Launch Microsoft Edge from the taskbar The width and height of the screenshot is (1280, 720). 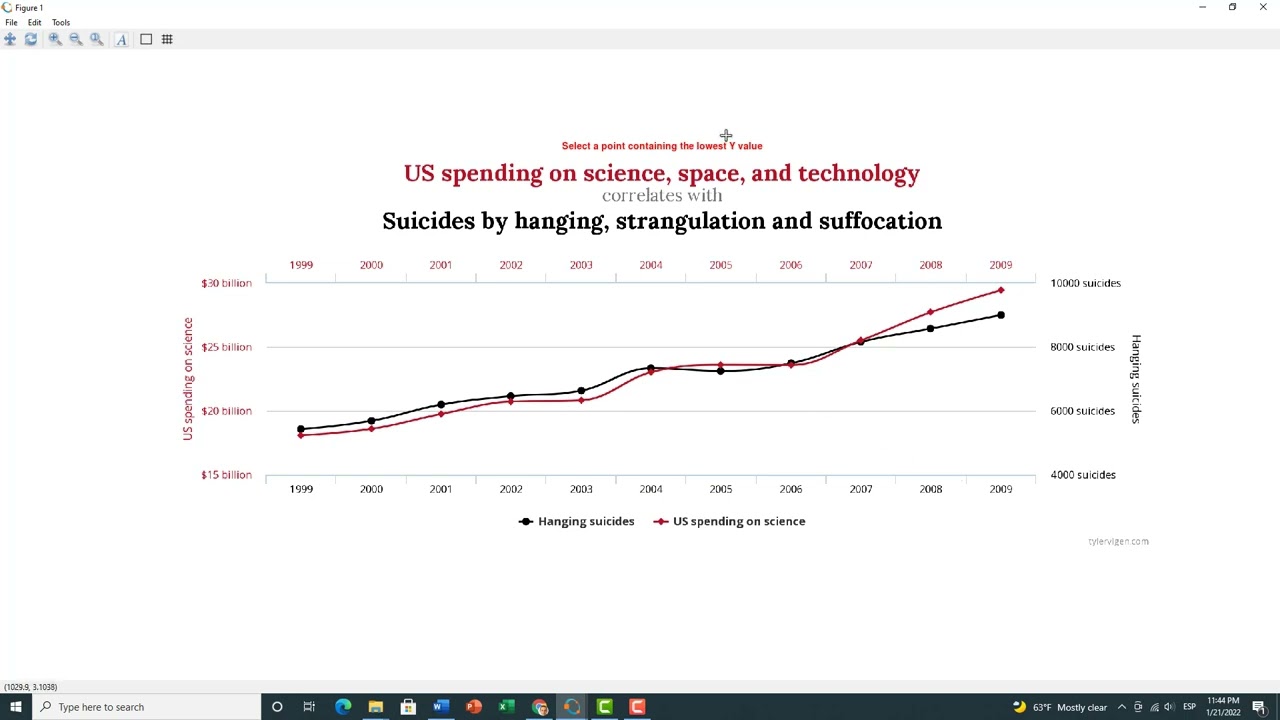[343, 707]
